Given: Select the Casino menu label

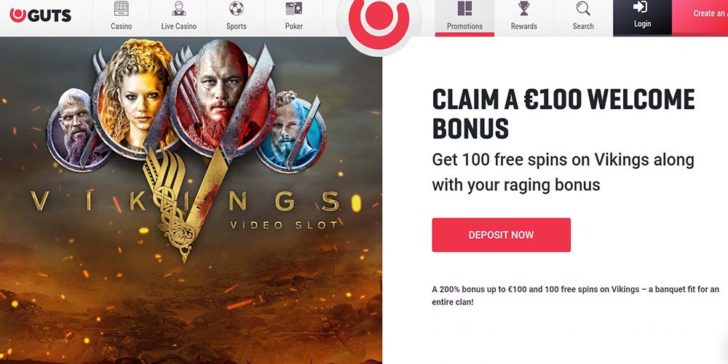Looking at the screenshot, I should 121,26.
